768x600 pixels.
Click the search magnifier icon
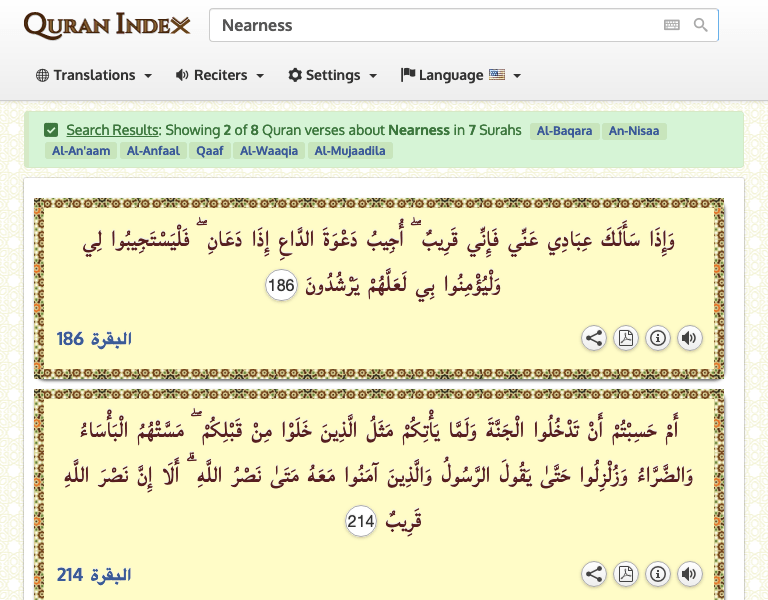click(701, 25)
